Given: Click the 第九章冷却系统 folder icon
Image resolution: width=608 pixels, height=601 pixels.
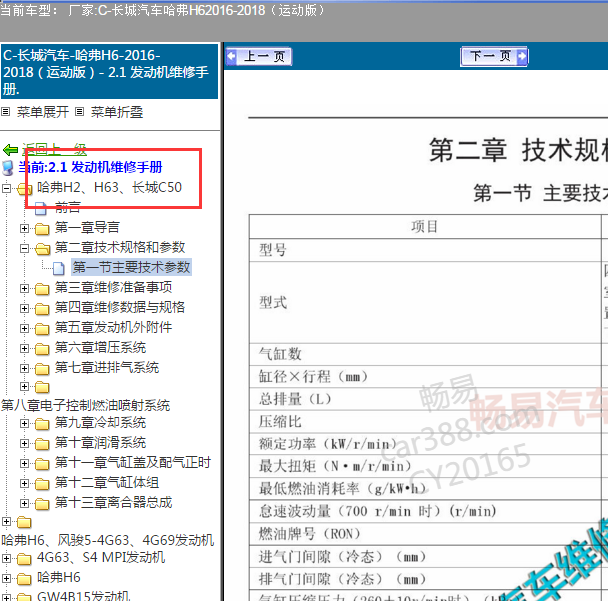Looking at the screenshot, I should click(42, 424).
